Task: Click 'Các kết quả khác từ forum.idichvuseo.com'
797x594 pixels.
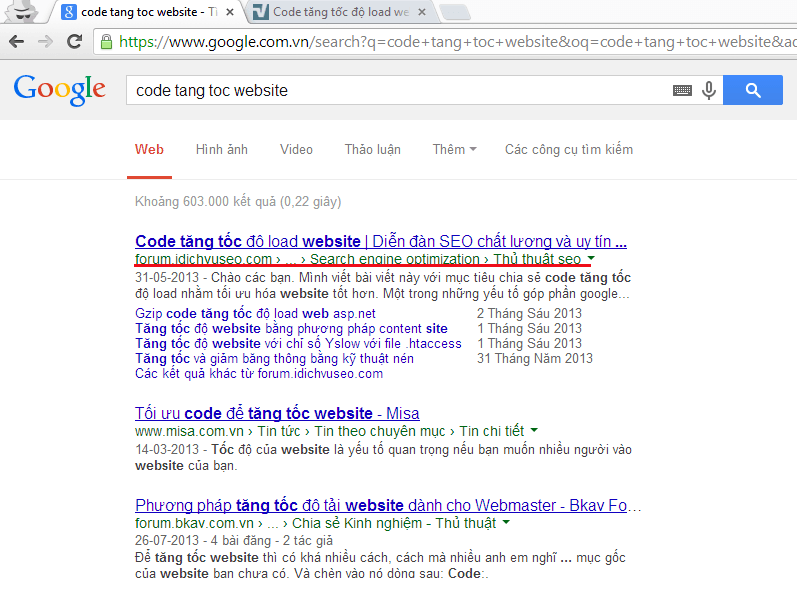Action: click(259, 373)
